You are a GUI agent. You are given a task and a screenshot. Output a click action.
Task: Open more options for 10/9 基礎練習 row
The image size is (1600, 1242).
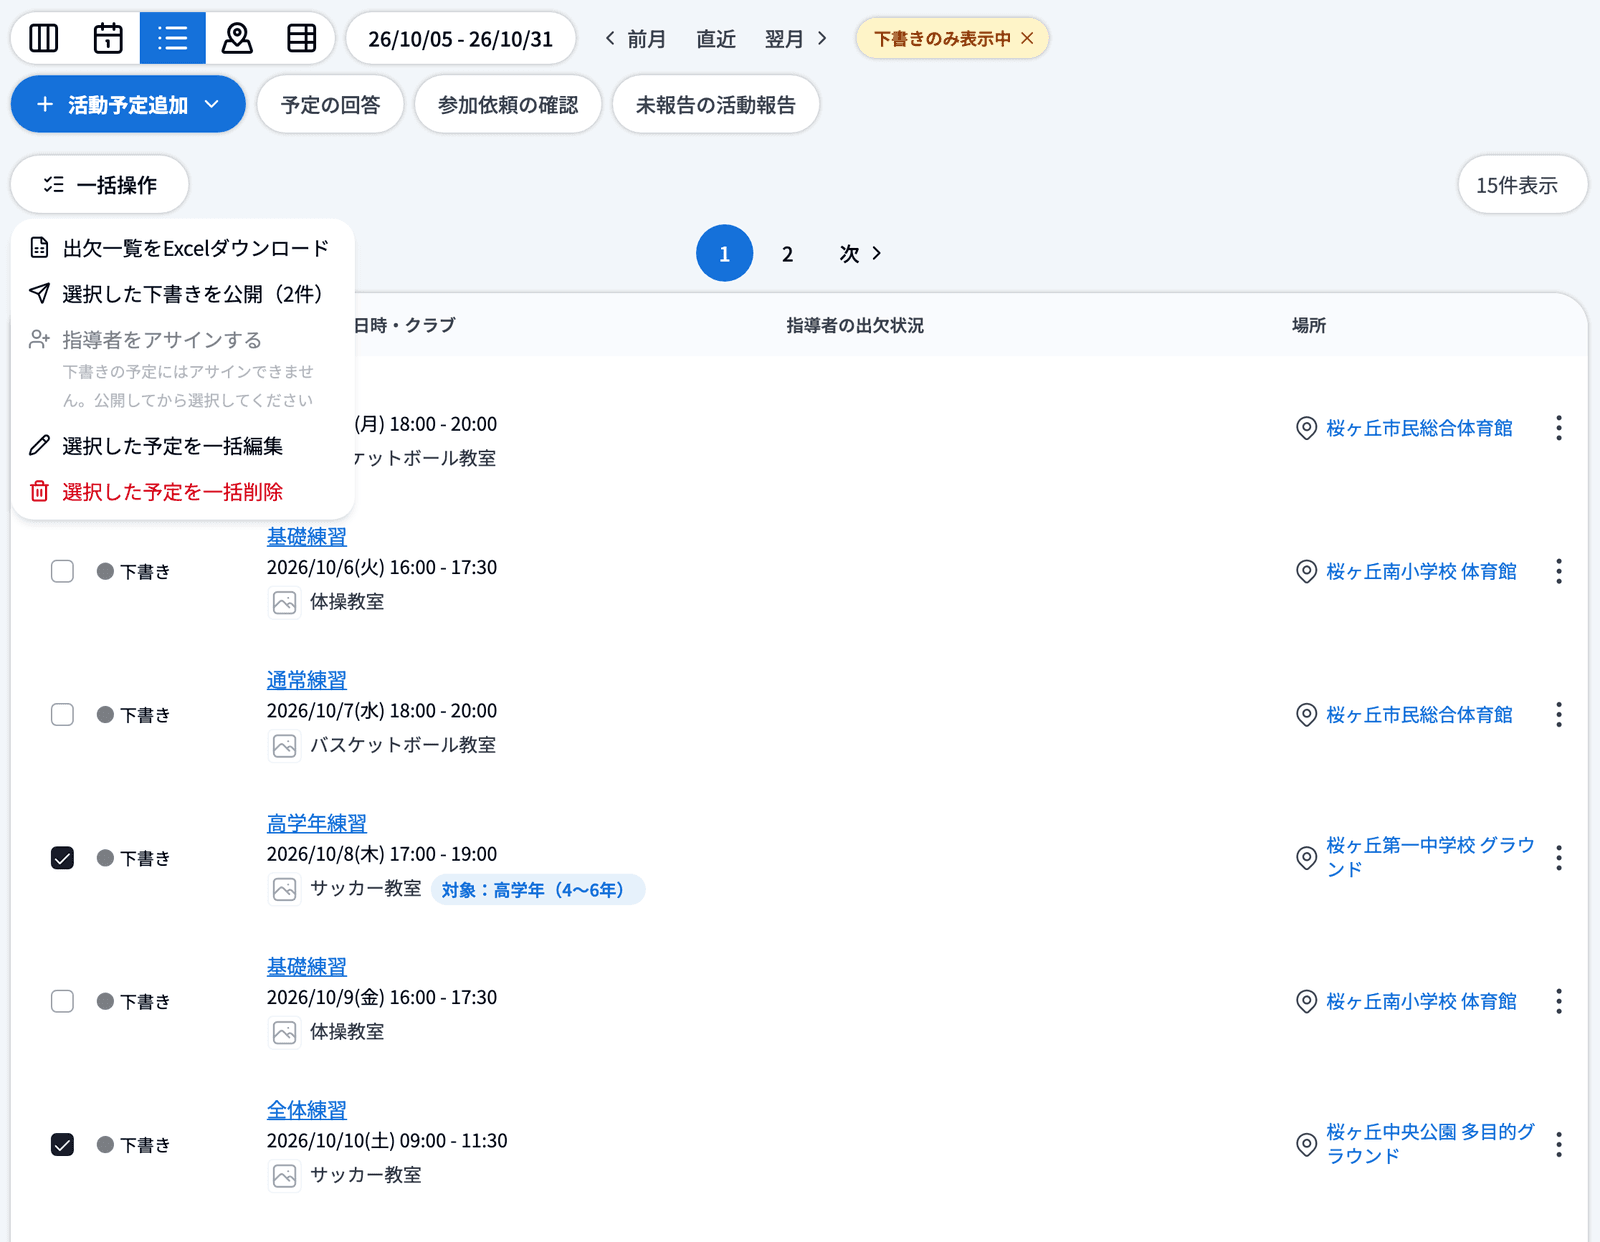coord(1559,1001)
